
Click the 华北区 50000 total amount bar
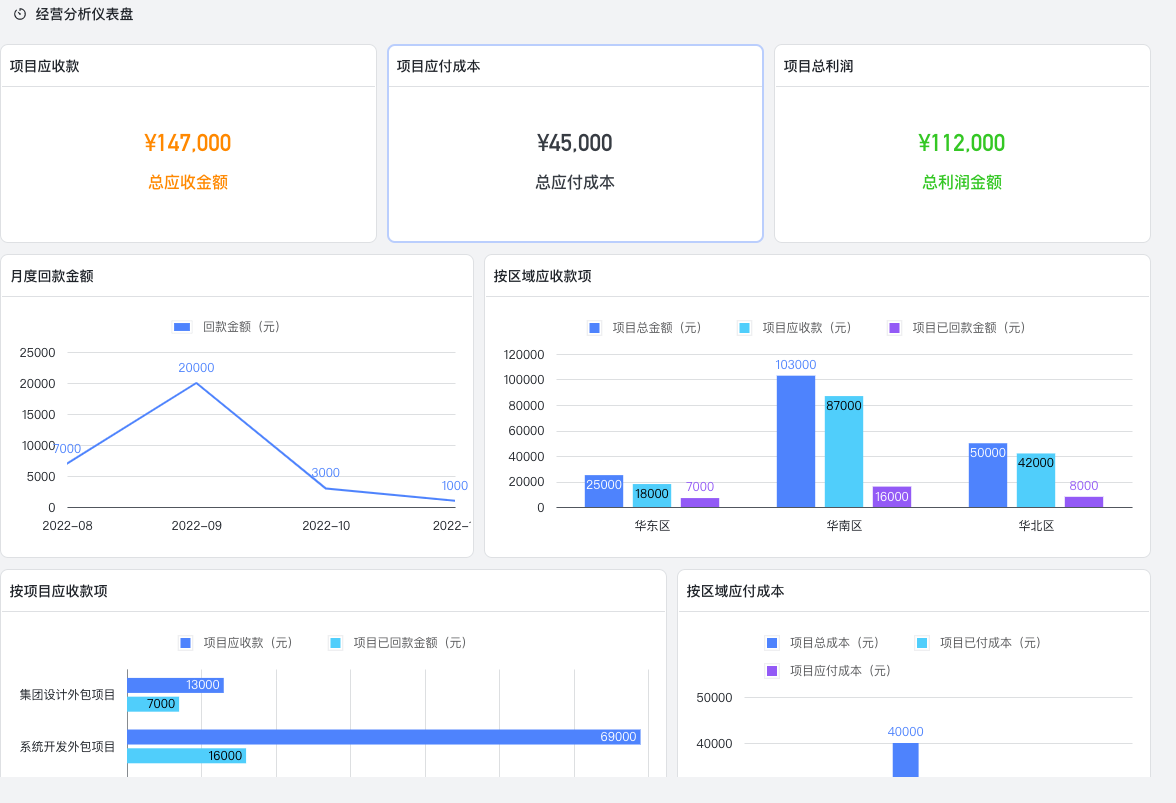(988, 475)
